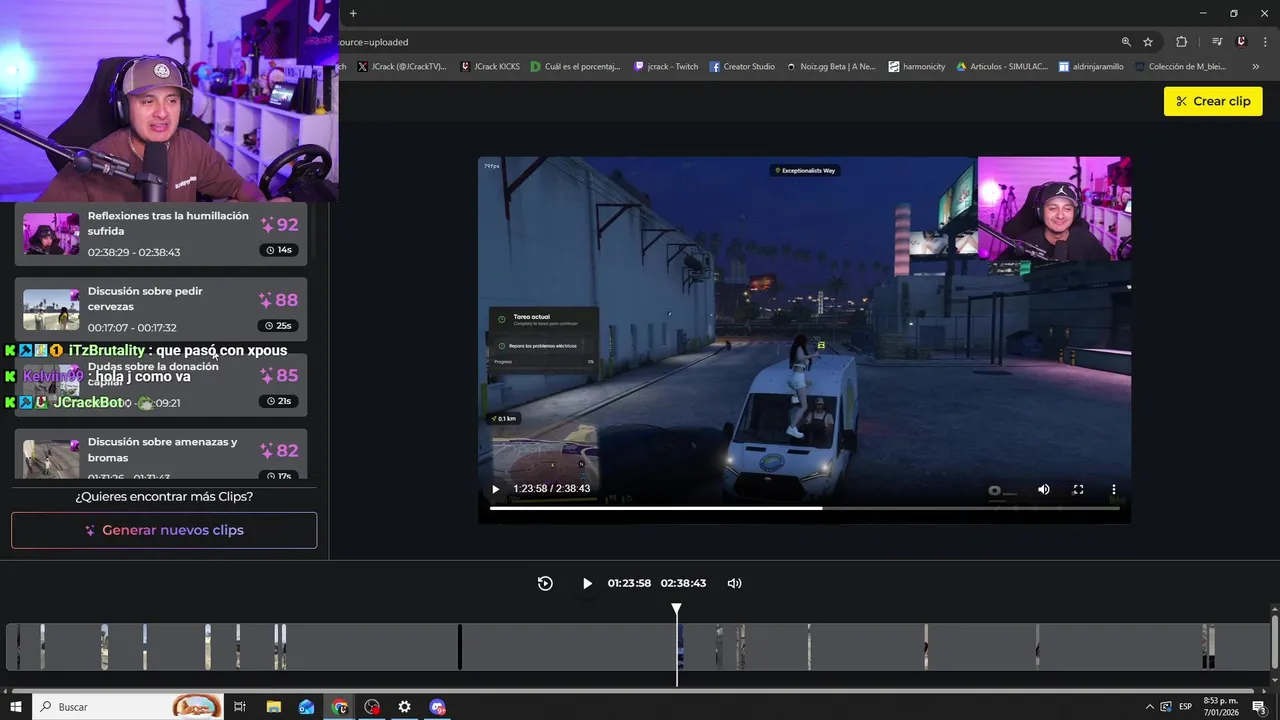Open Colección de M_blei... bookmark

click(x=1179, y=67)
